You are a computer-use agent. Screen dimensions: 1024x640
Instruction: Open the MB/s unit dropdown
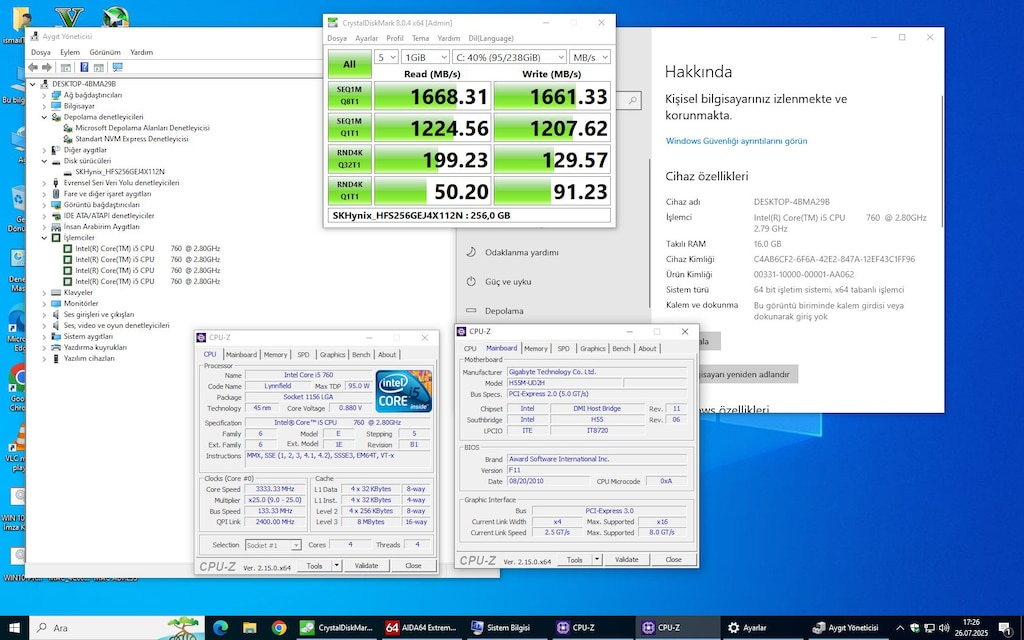pos(590,57)
